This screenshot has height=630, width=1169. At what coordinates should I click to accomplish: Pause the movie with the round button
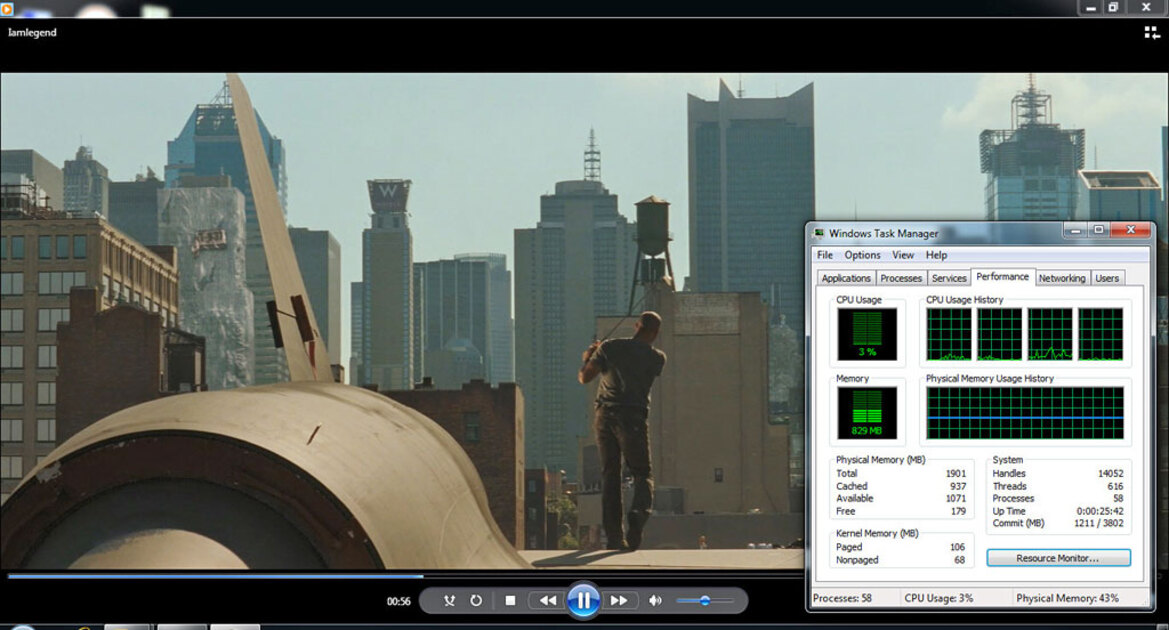pos(583,600)
